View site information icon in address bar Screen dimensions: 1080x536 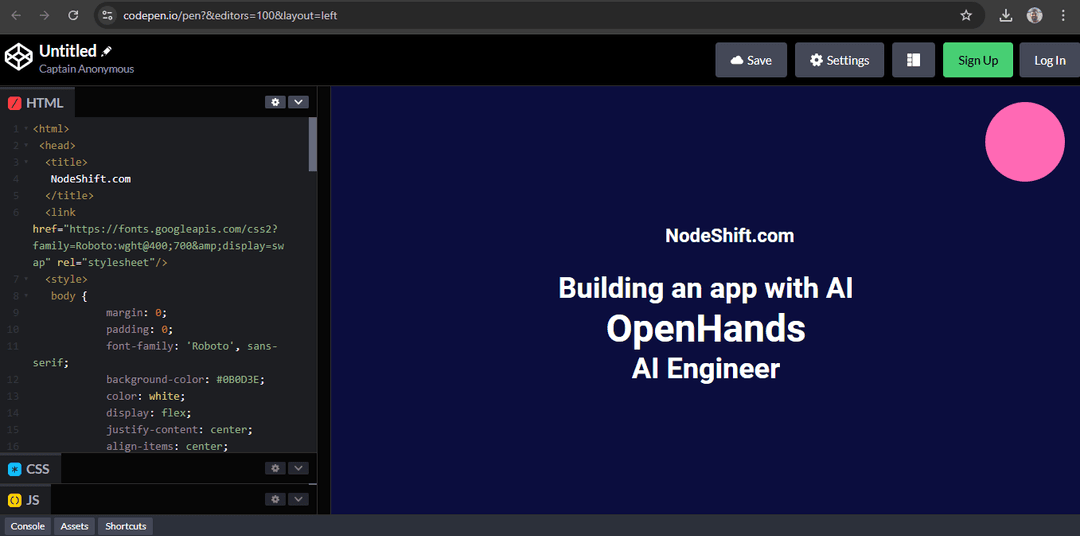click(107, 15)
